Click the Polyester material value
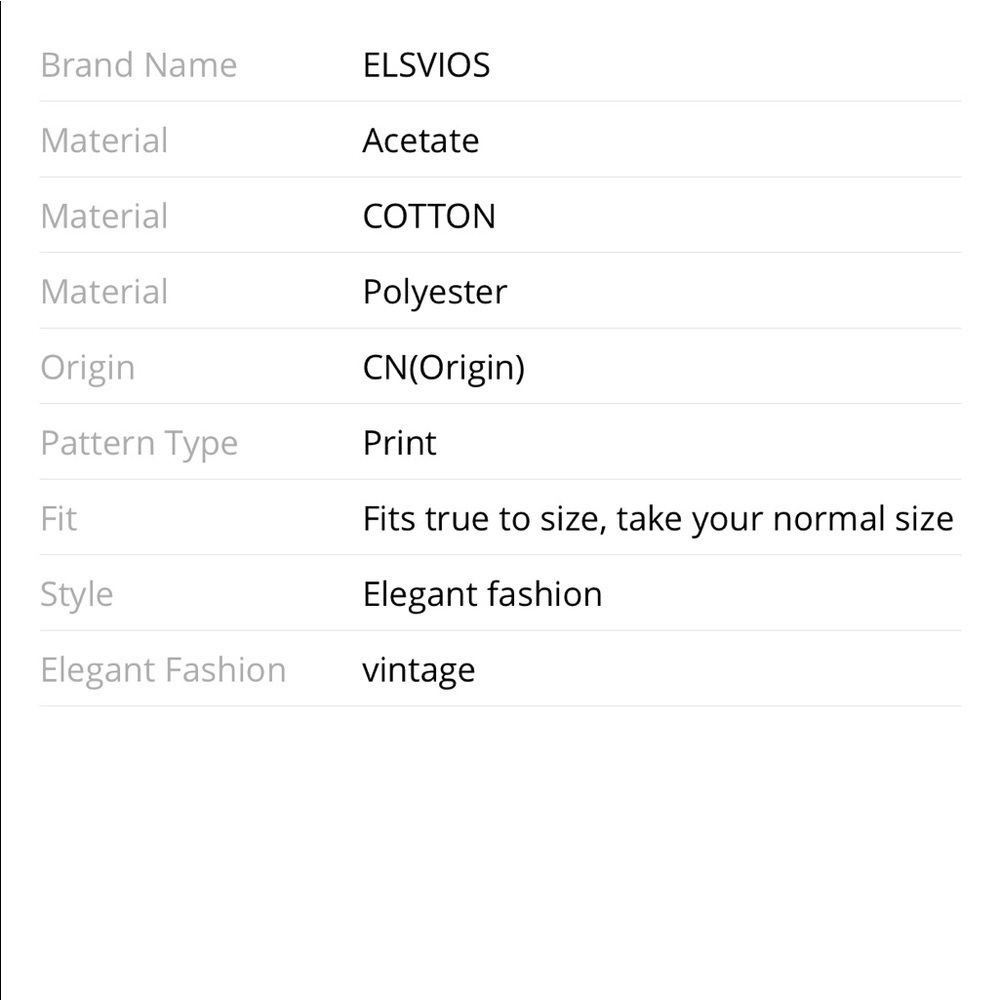 (435, 293)
